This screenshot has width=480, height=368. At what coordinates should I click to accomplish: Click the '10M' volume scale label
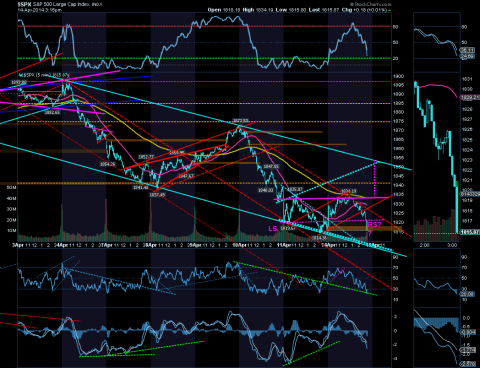[x=12, y=230]
